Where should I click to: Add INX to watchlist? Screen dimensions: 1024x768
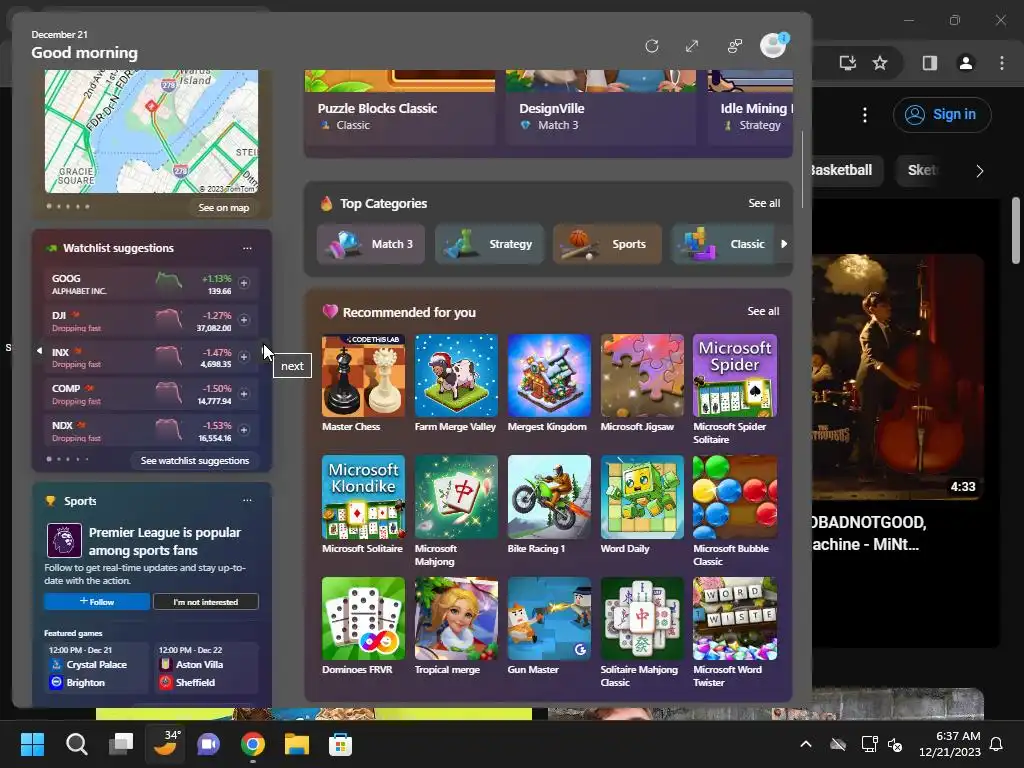coord(244,357)
